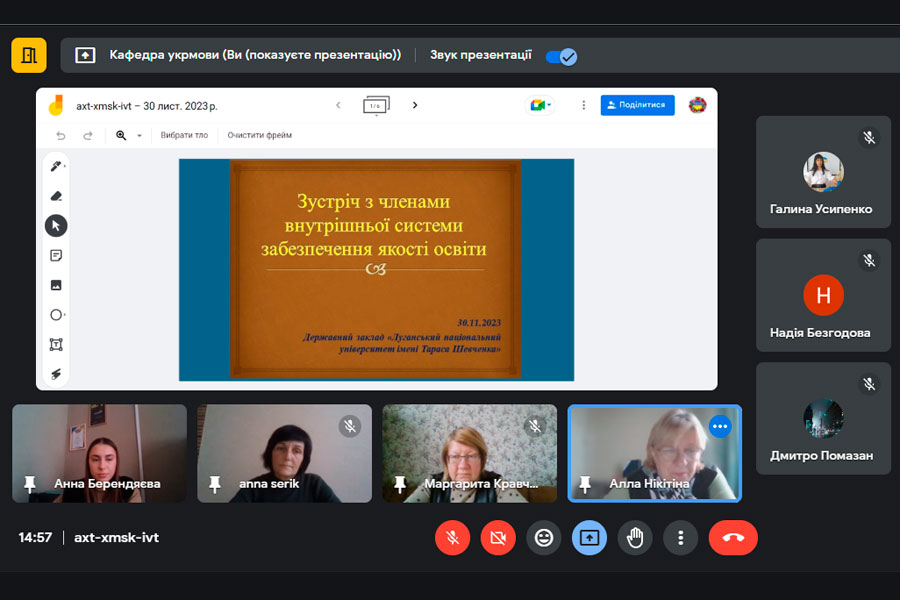Click muted mic icon on Надія Безгодова tile

click(869, 261)
